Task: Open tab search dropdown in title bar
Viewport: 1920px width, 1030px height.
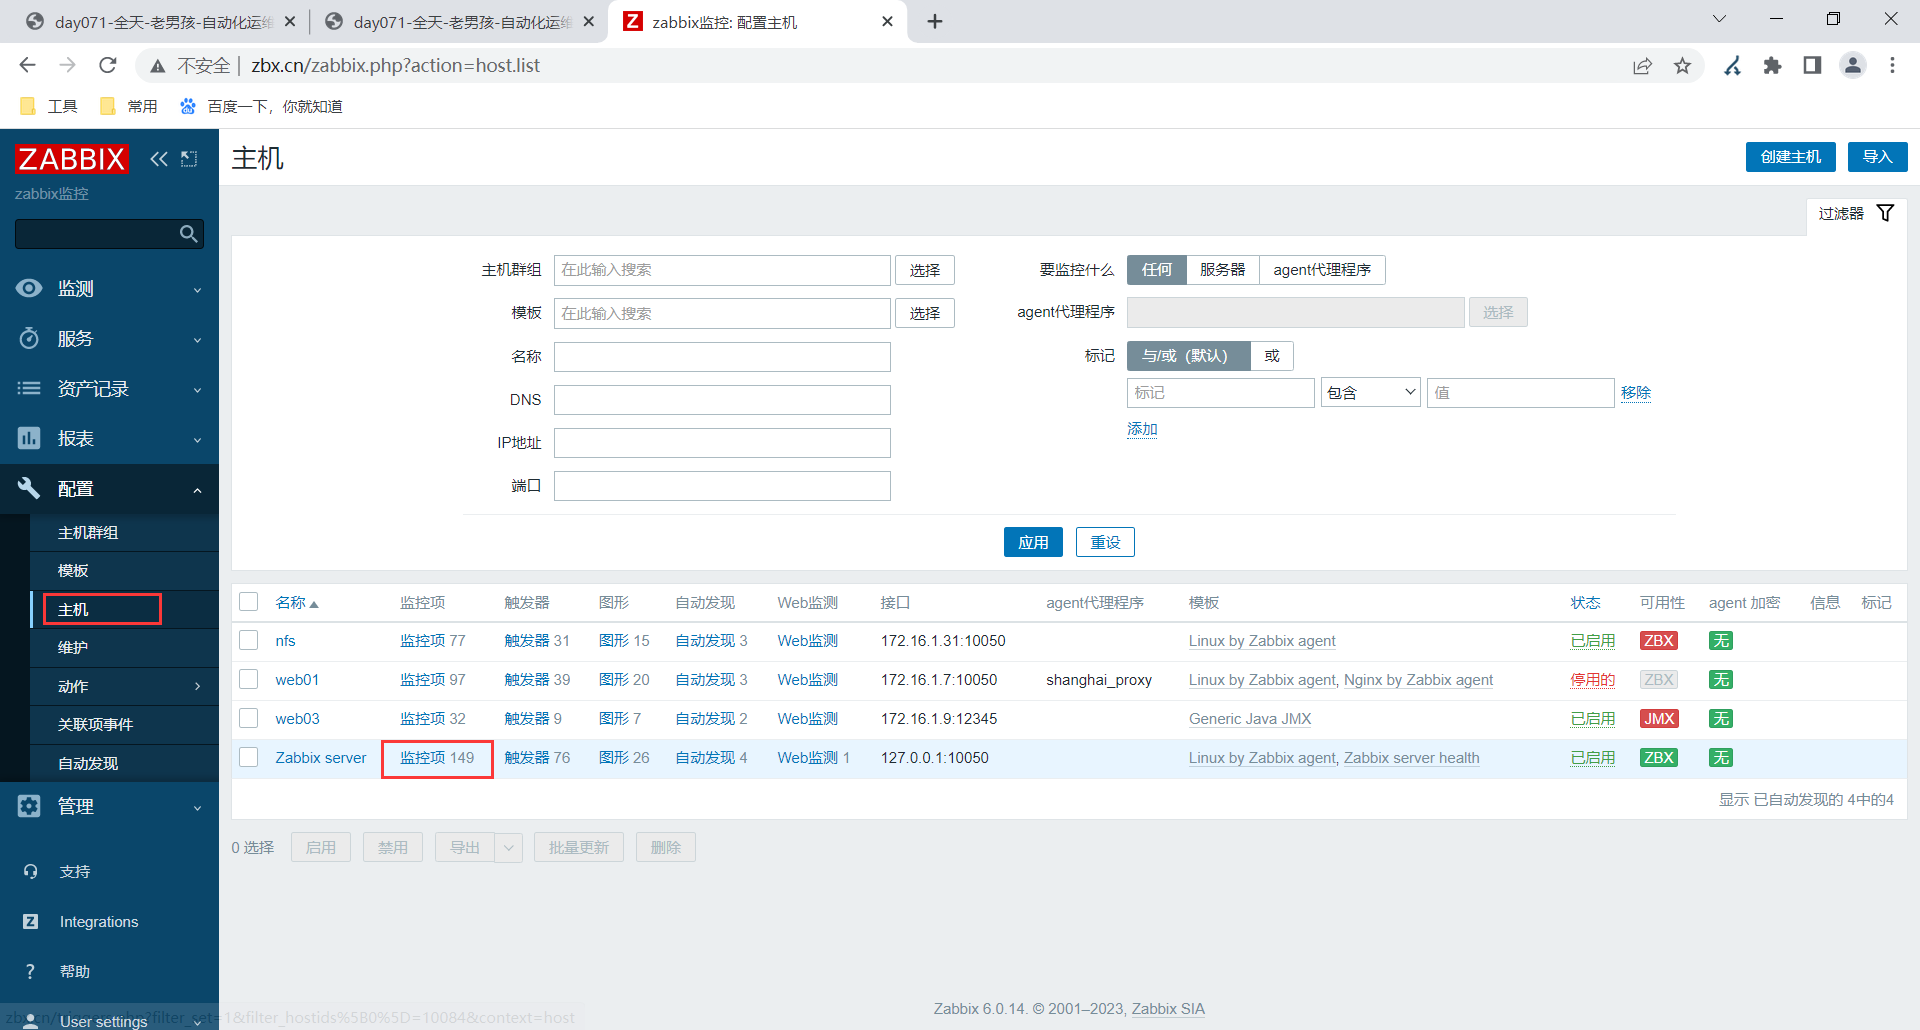Action: click(1720, 19)
